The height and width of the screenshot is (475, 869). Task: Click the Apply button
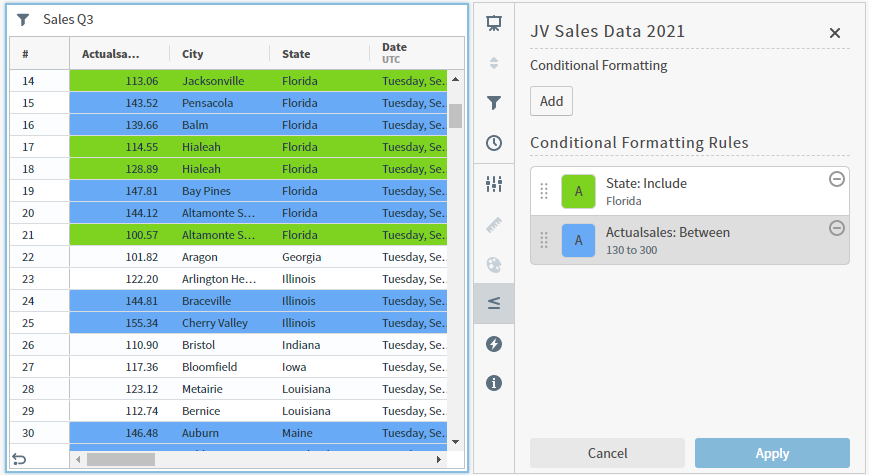click(x=772, y=453)
